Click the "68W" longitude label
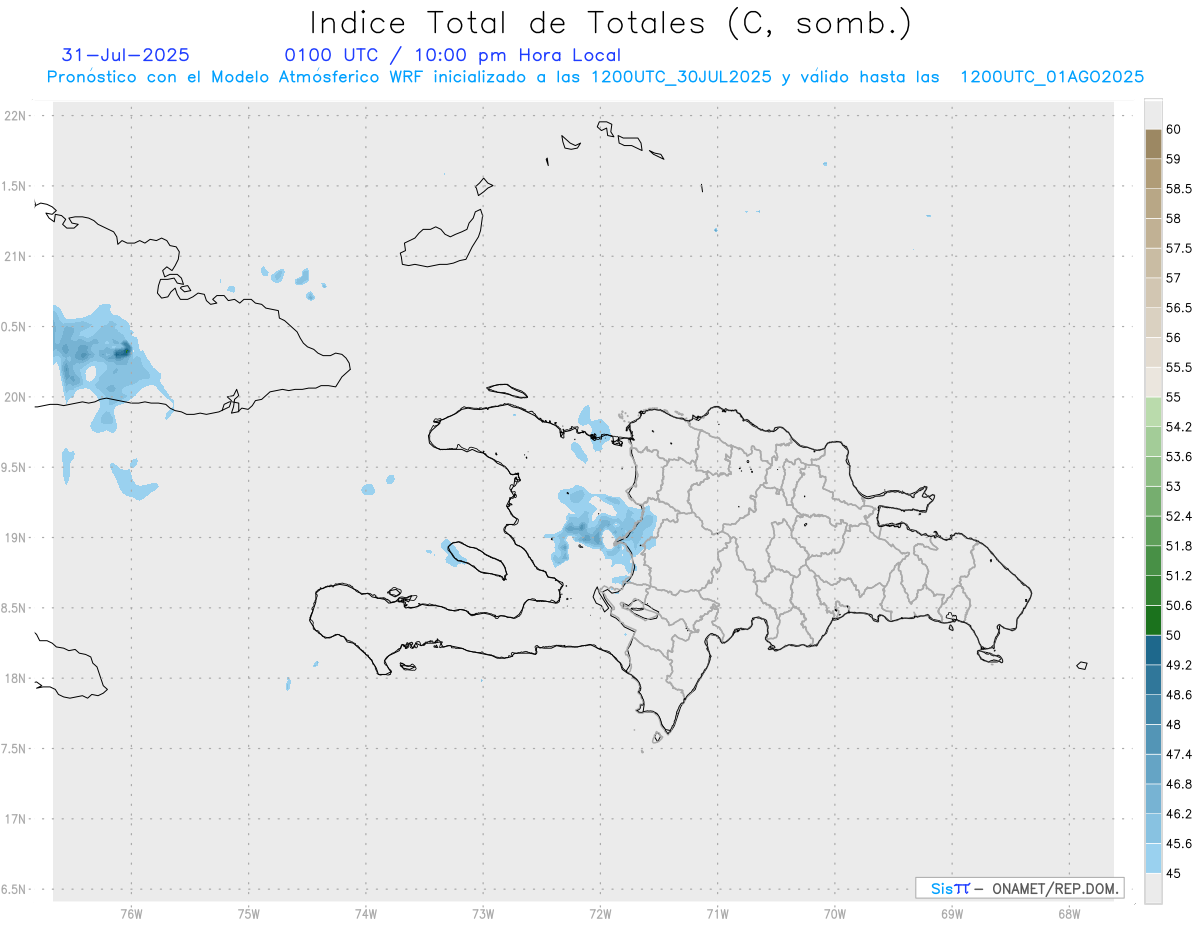Viewport: 1200px width, 927px height. (1069, 913)
